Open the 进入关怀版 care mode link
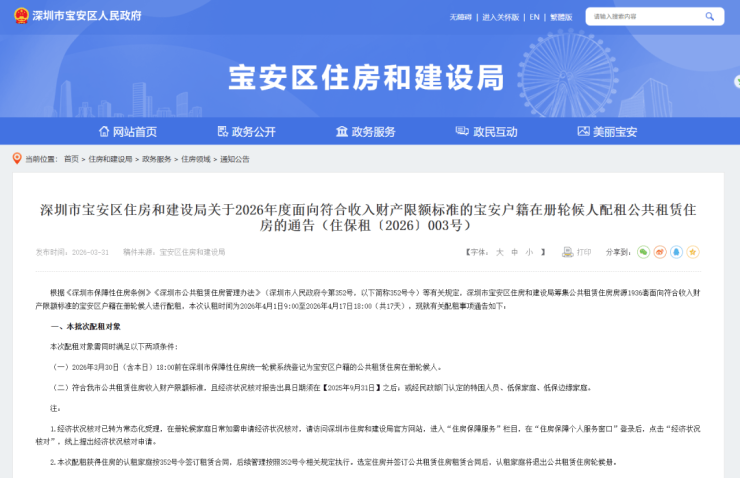The image size is (740, 478). coord(500,17)
